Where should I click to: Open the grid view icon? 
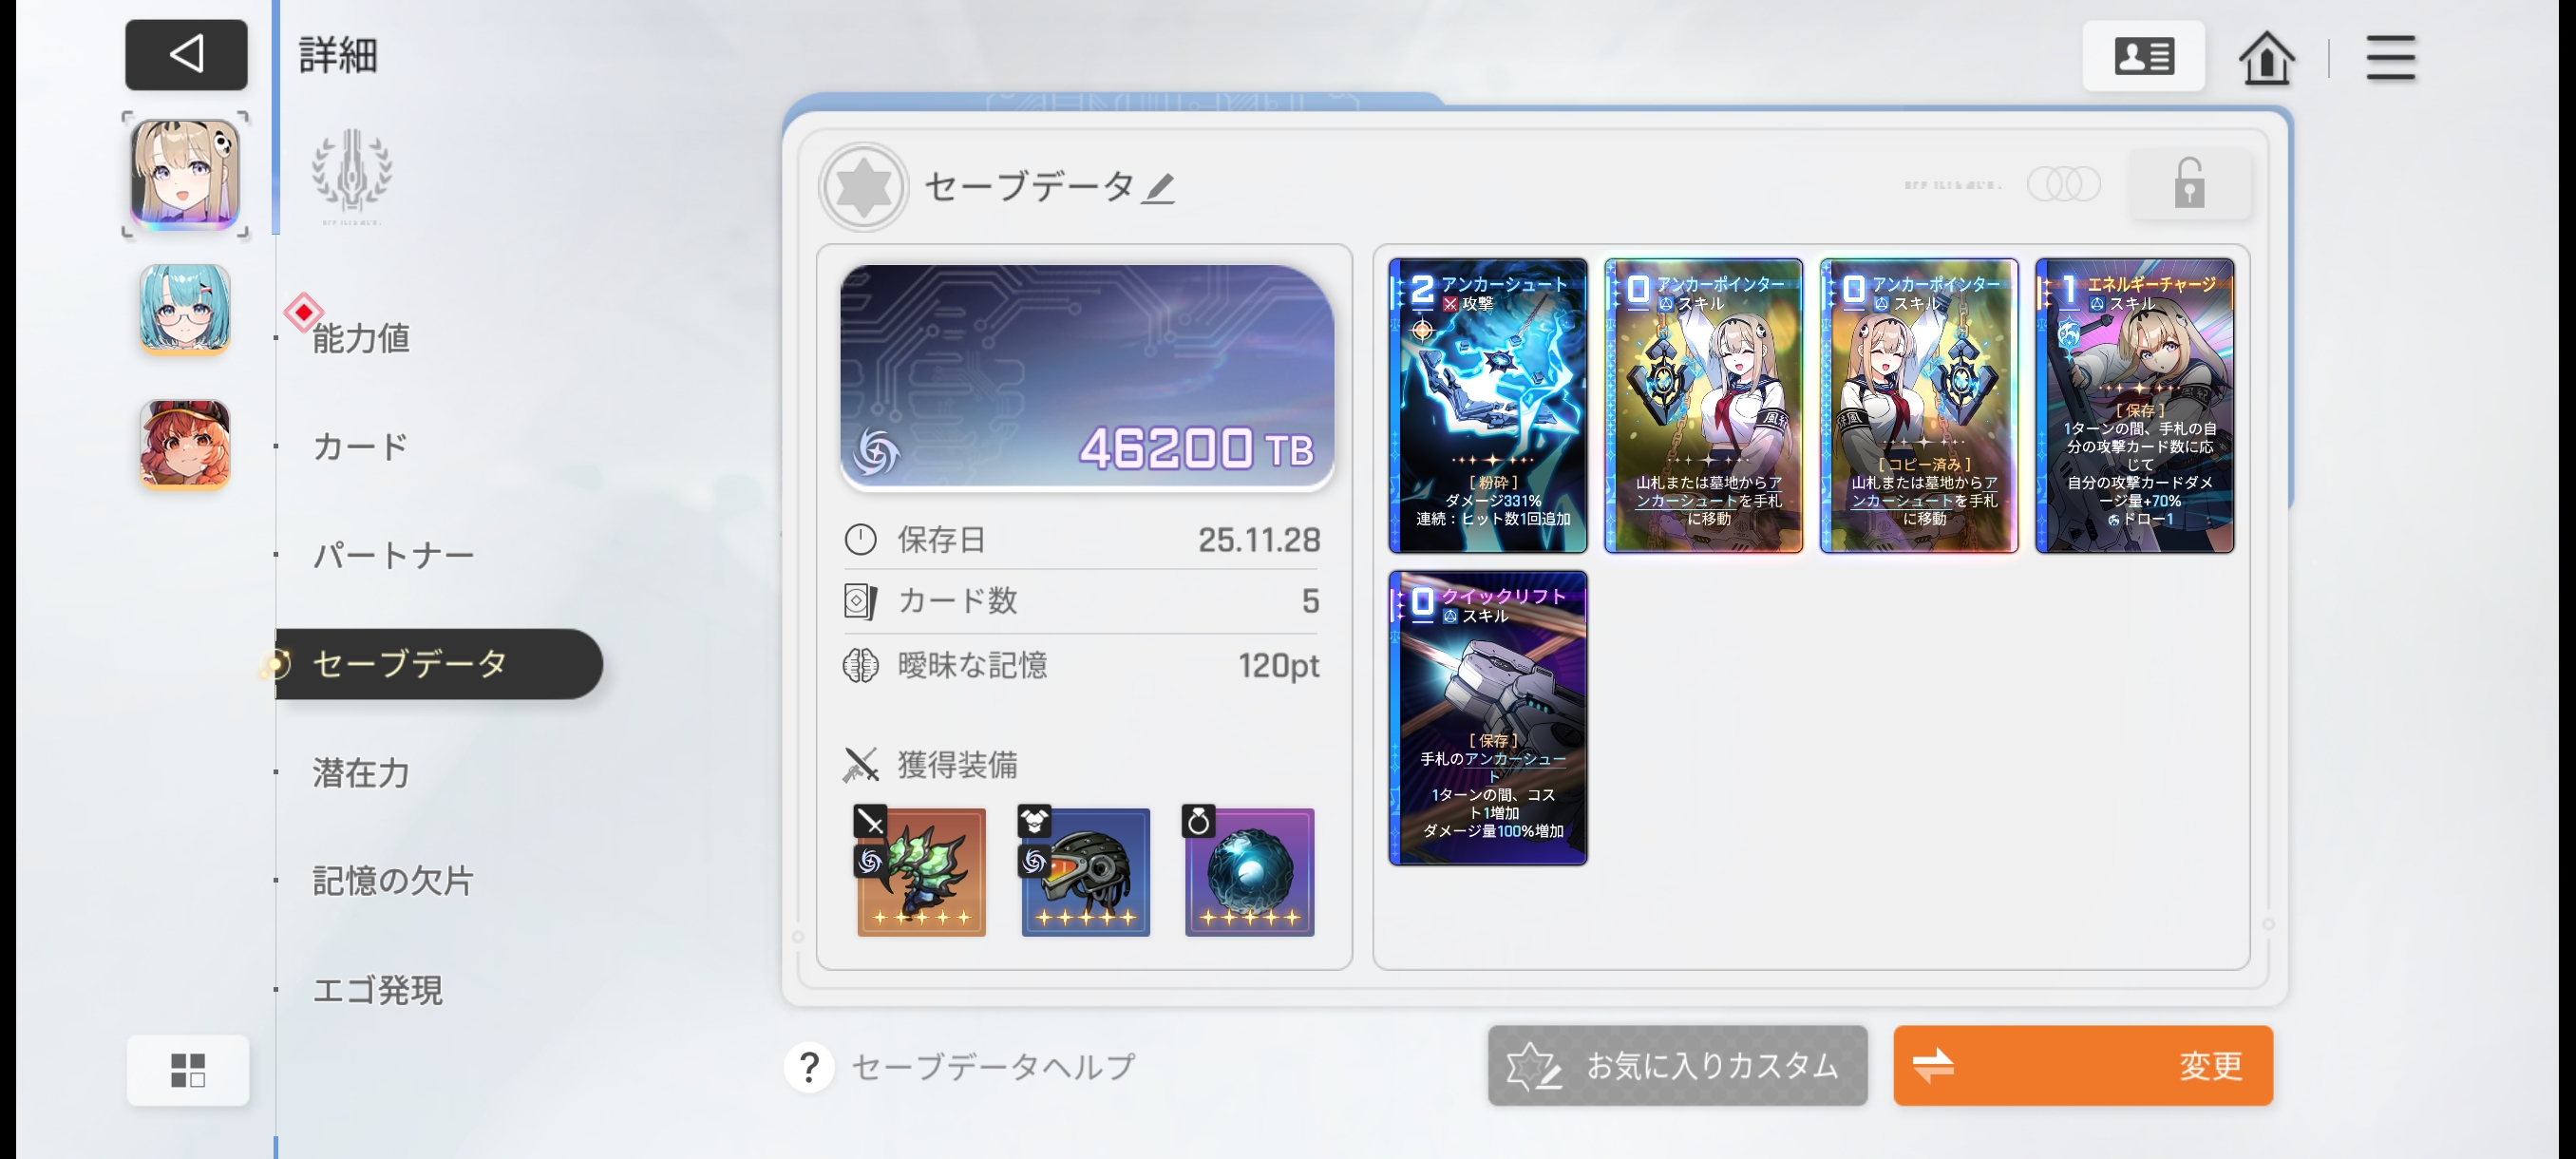(188, 1069)
